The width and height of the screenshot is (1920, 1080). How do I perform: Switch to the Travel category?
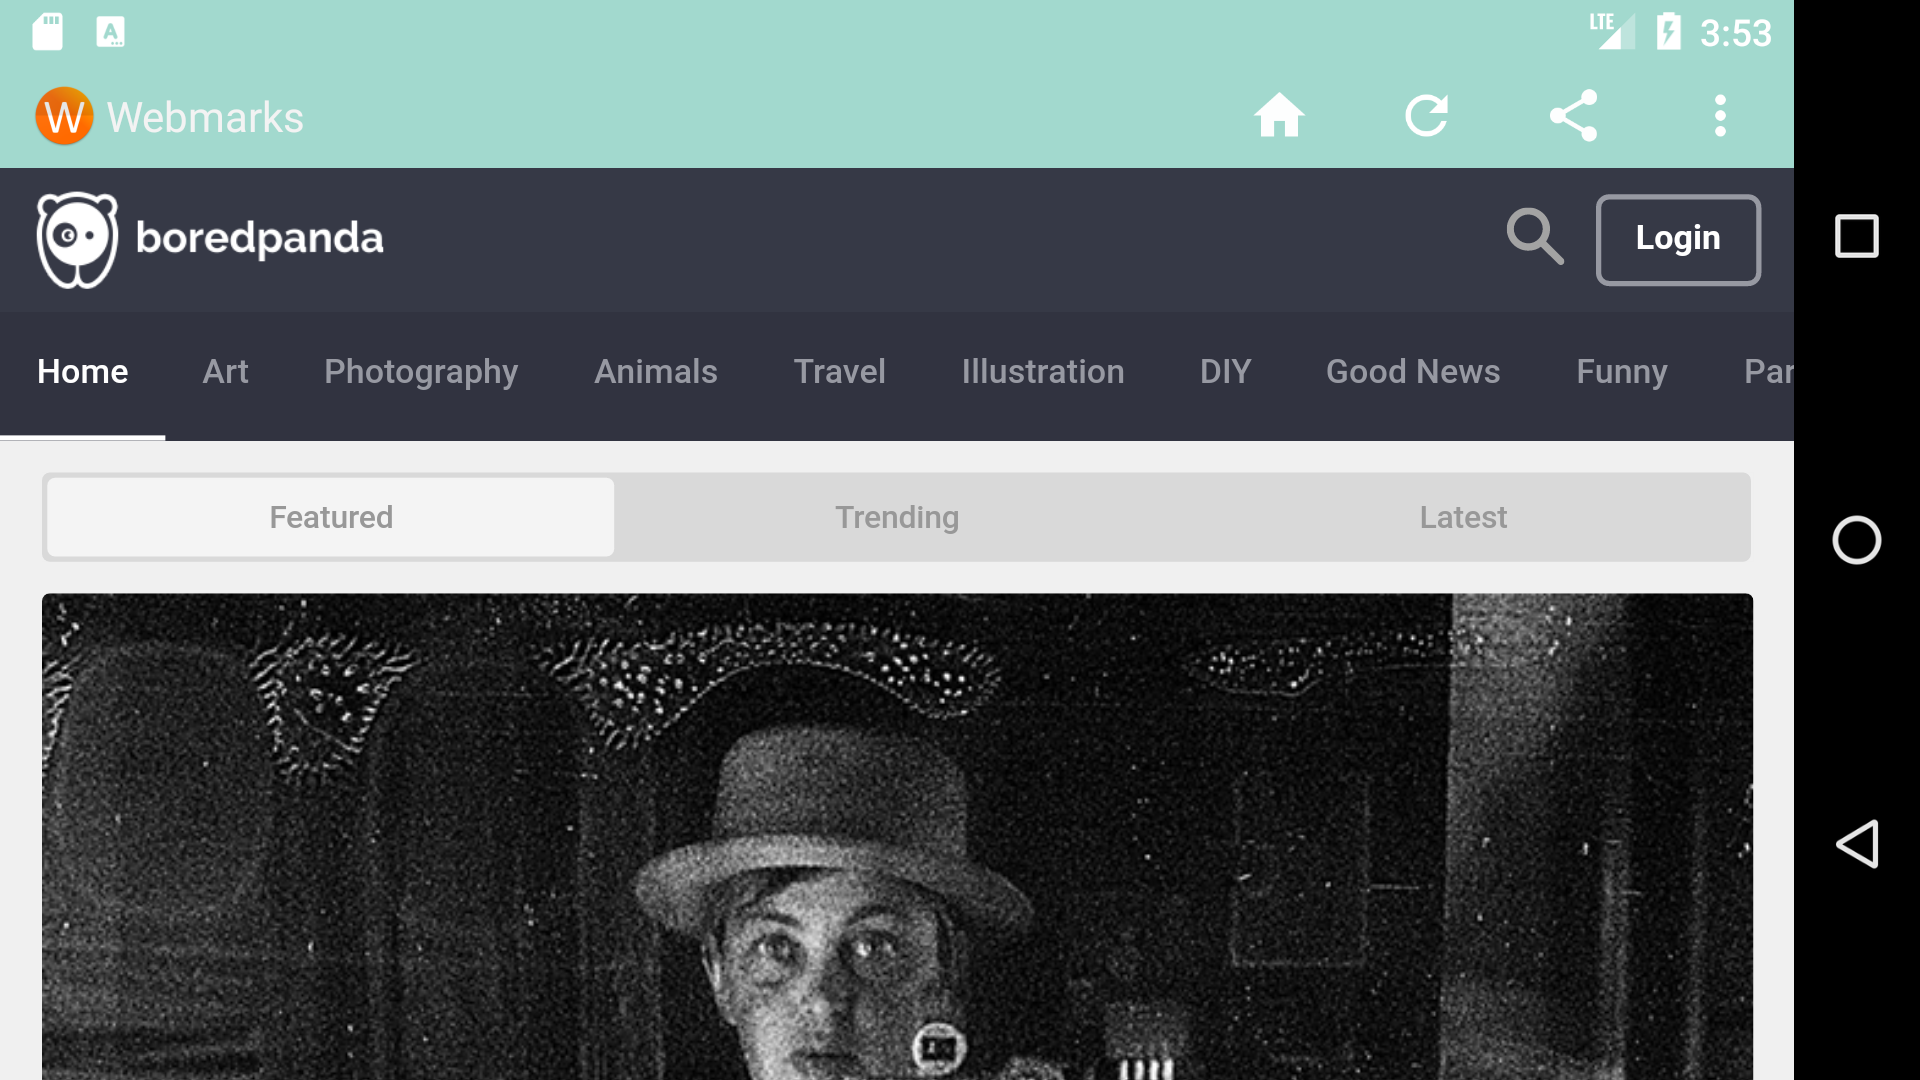click(x=840, y=372)
